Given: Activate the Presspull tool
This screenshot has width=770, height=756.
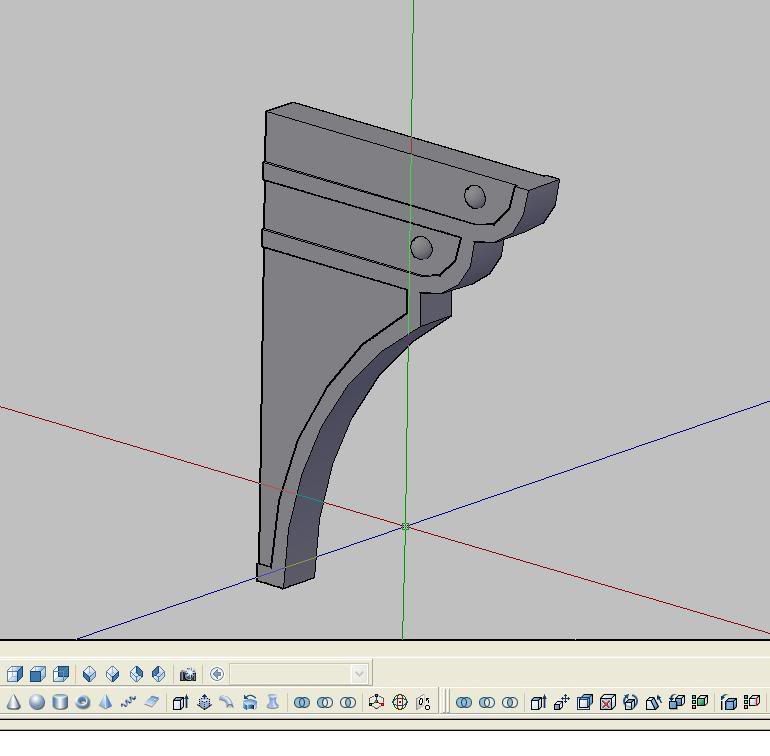Looking at the screenshot, I should click(204, 703).
